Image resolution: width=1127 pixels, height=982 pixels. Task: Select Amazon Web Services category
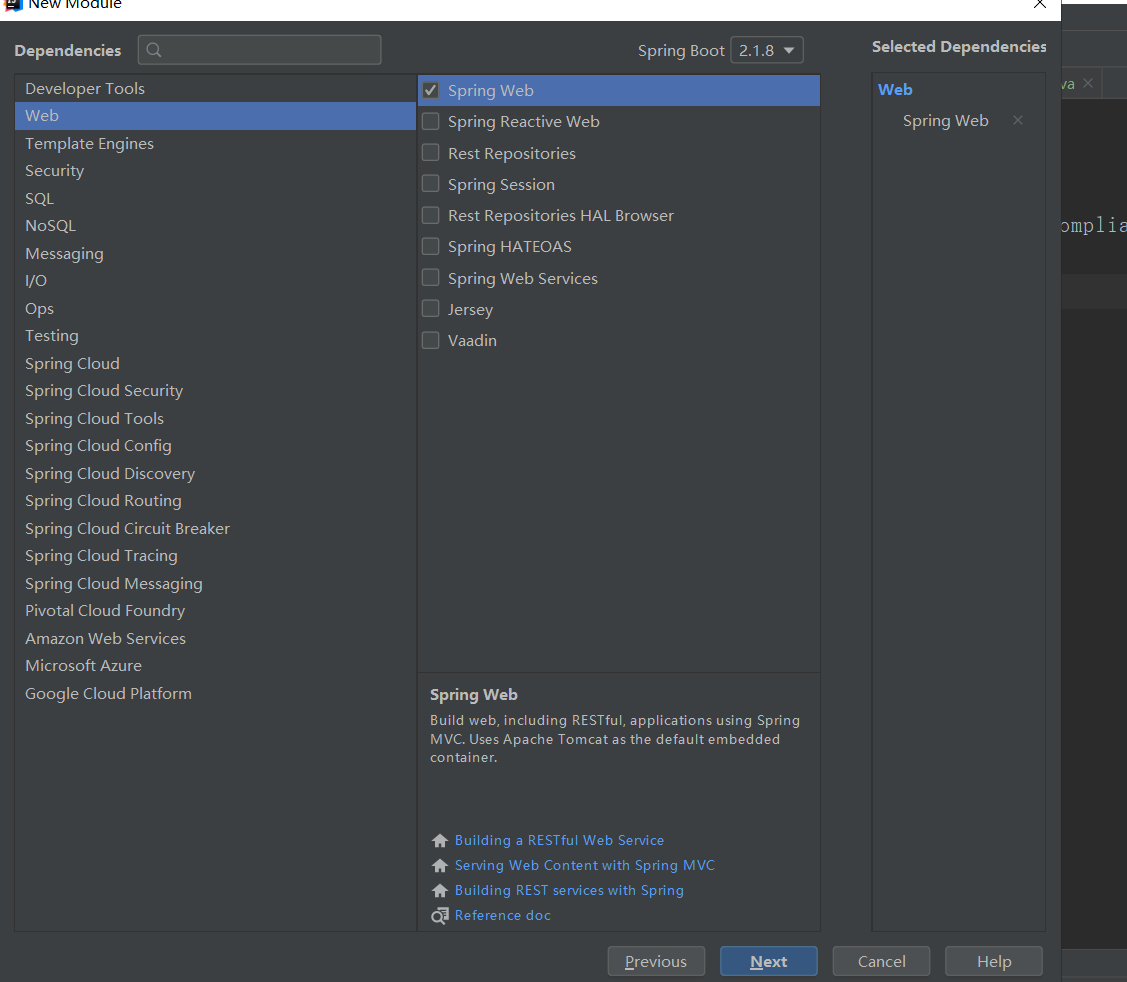pyautogui.click(x=215, y=638)
